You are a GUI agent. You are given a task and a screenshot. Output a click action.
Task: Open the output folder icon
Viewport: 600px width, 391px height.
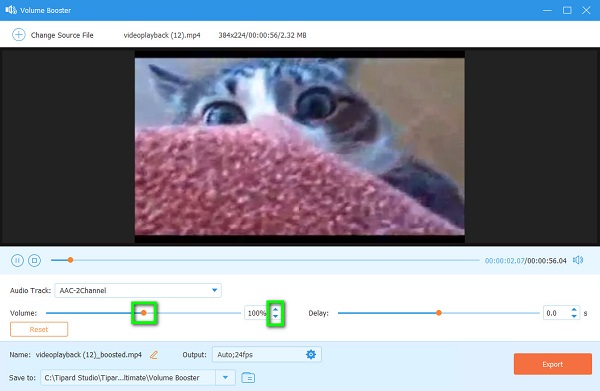[248, 378]
